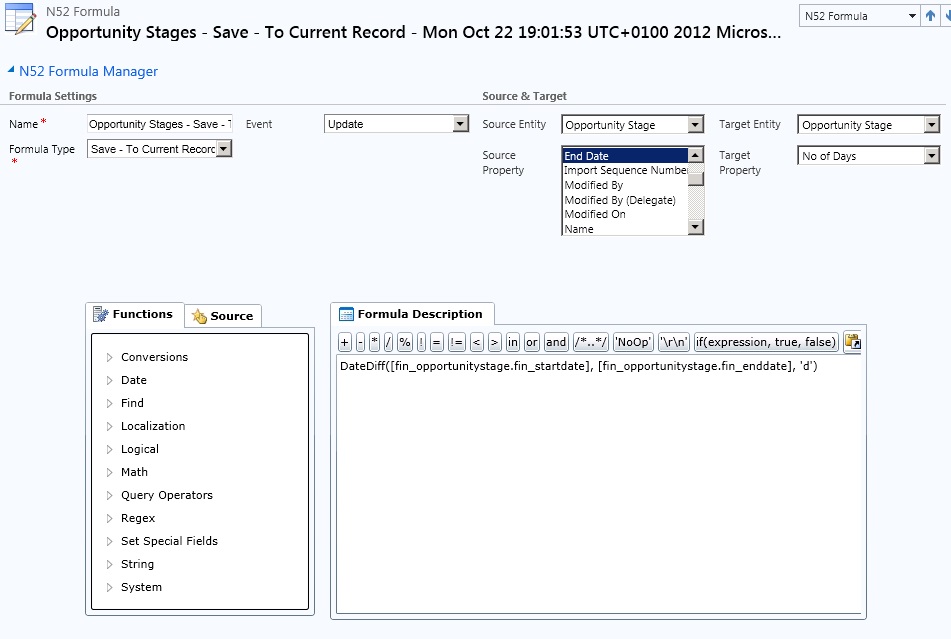Click the formula Name input field

[160, 124]
